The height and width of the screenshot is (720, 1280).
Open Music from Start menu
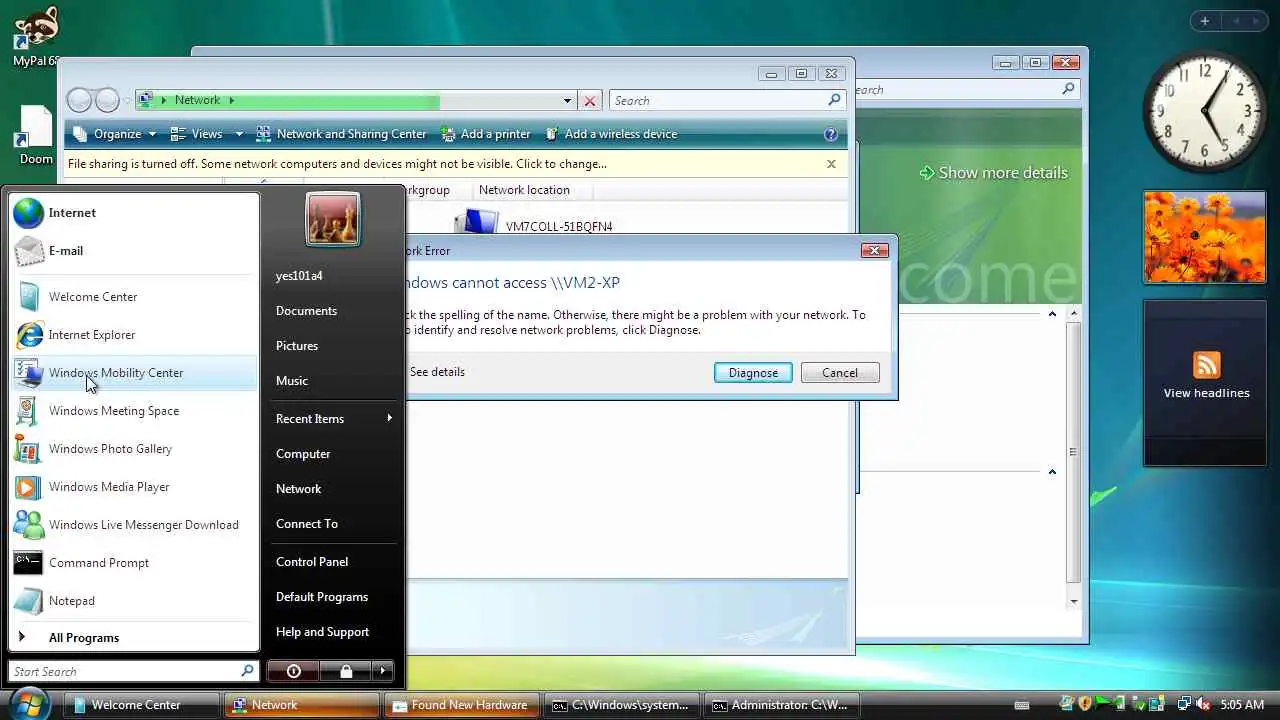(x=333, y=381)
